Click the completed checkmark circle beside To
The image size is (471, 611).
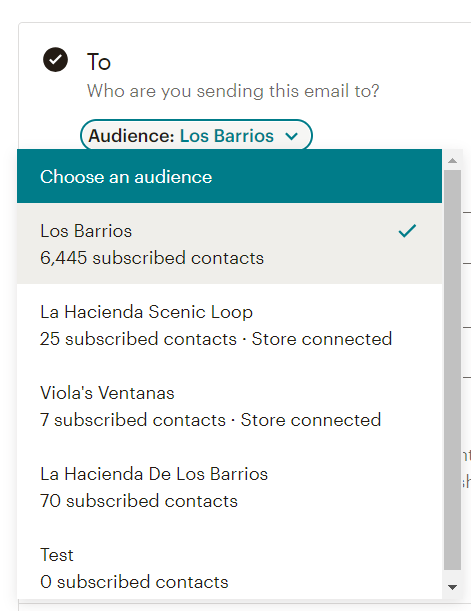click(55, 60)
